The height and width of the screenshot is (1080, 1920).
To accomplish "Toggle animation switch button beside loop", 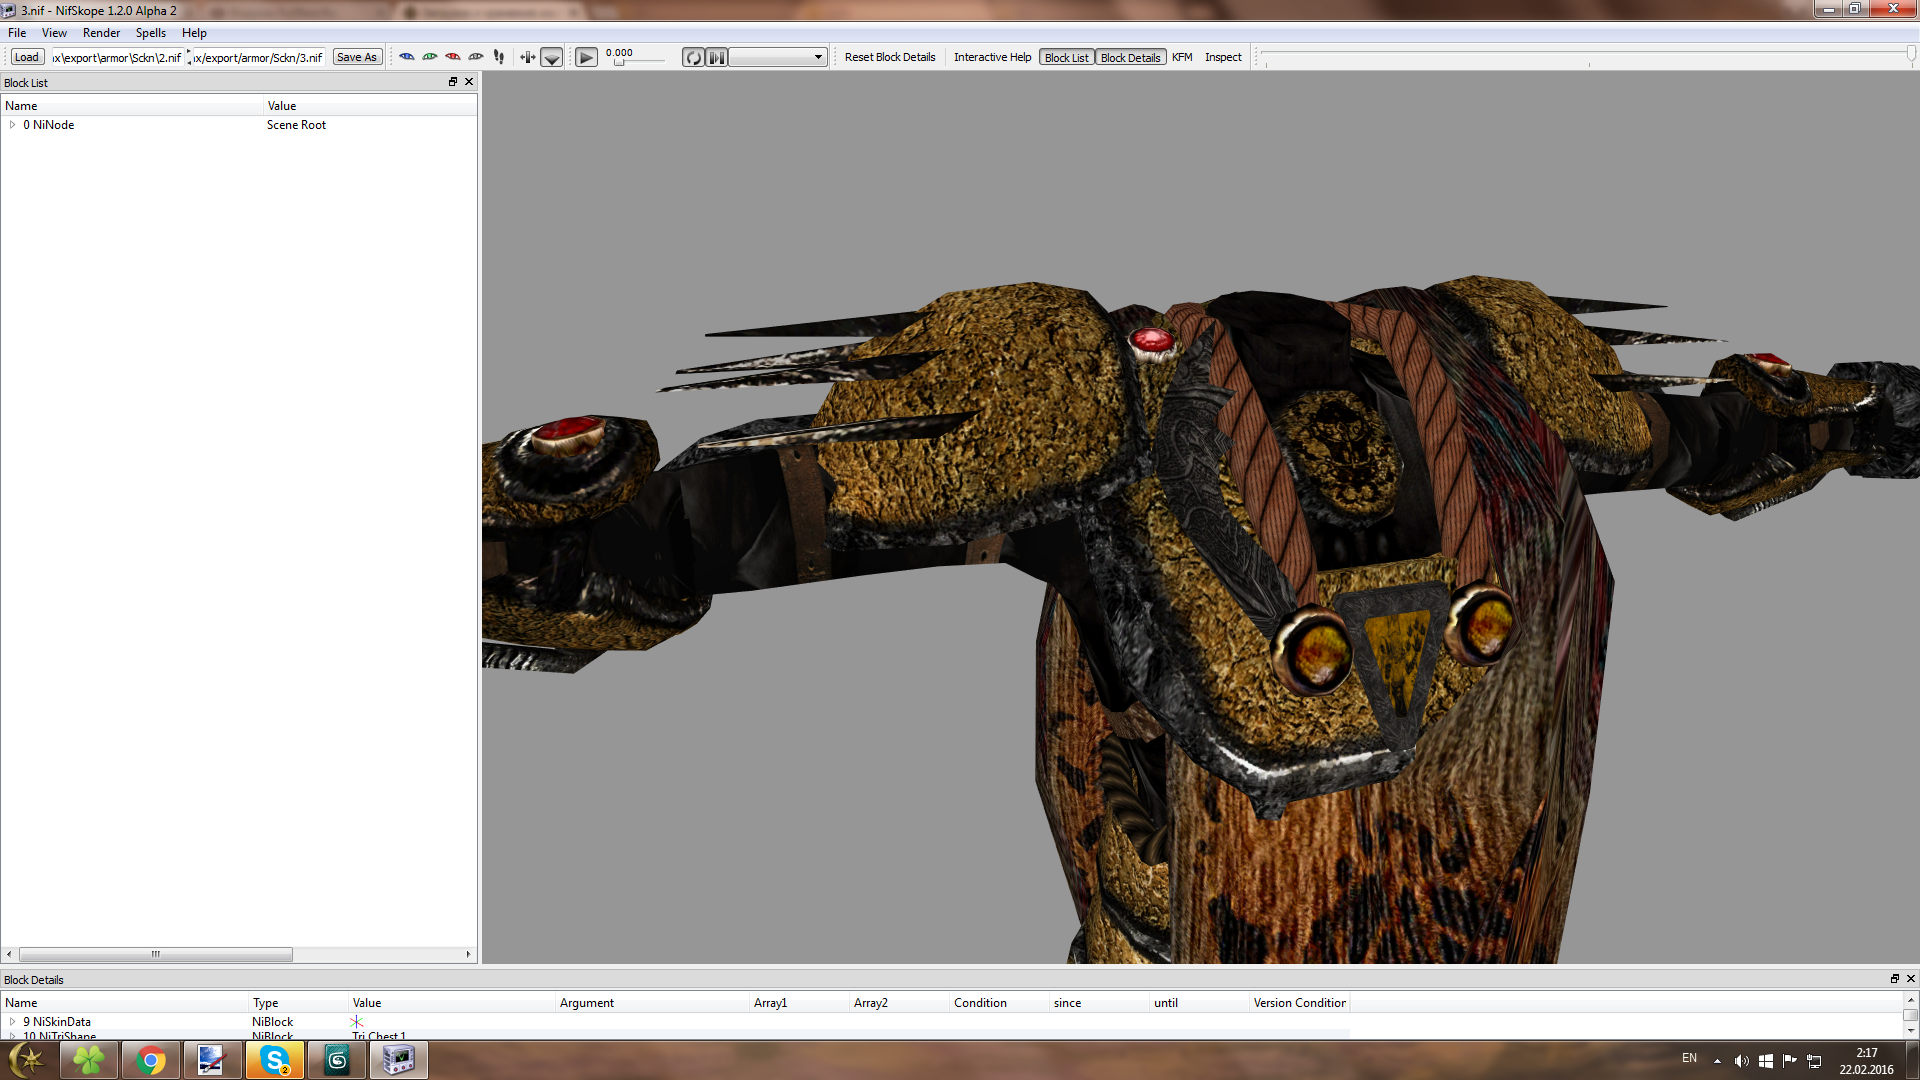I will coord(716,57).
